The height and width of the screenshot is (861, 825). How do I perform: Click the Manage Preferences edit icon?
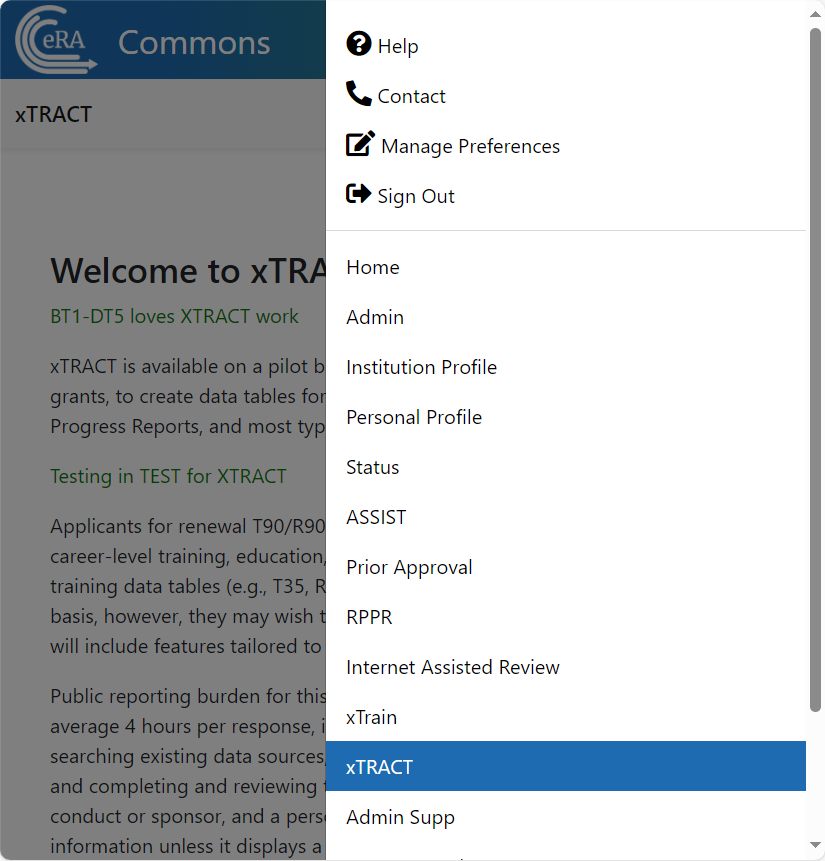pyautogui.click(x=360, y=144)
